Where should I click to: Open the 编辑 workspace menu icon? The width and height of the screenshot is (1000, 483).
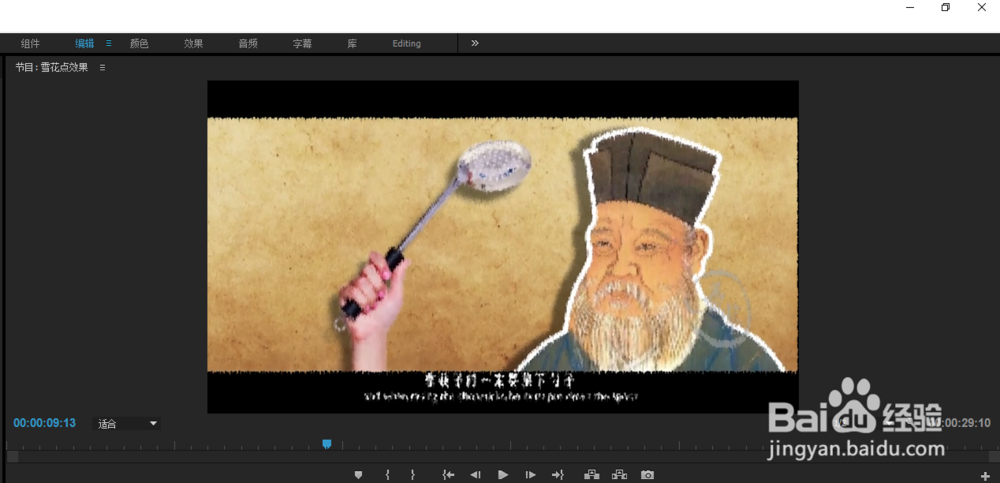click(108, 43)
